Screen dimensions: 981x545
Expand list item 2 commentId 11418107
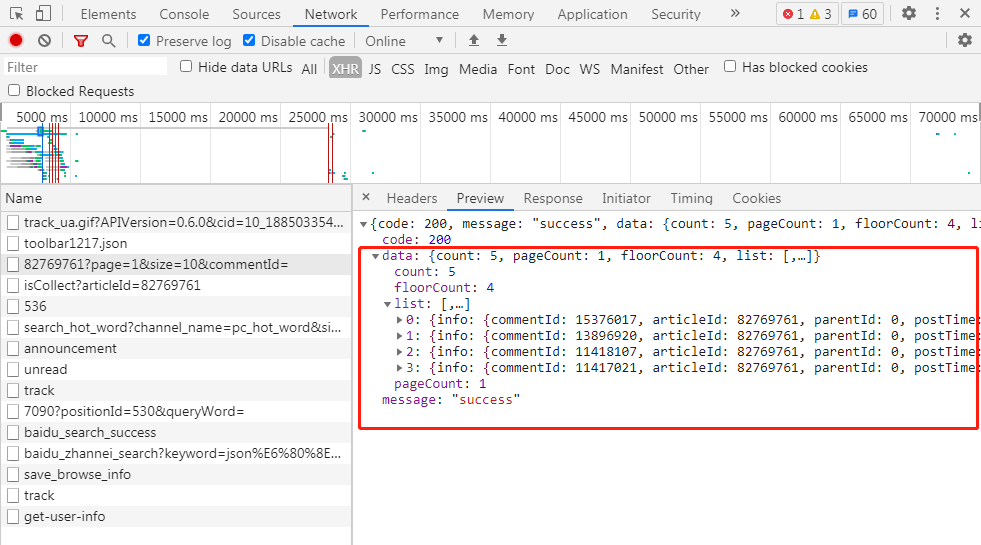(x=399, y=352)
